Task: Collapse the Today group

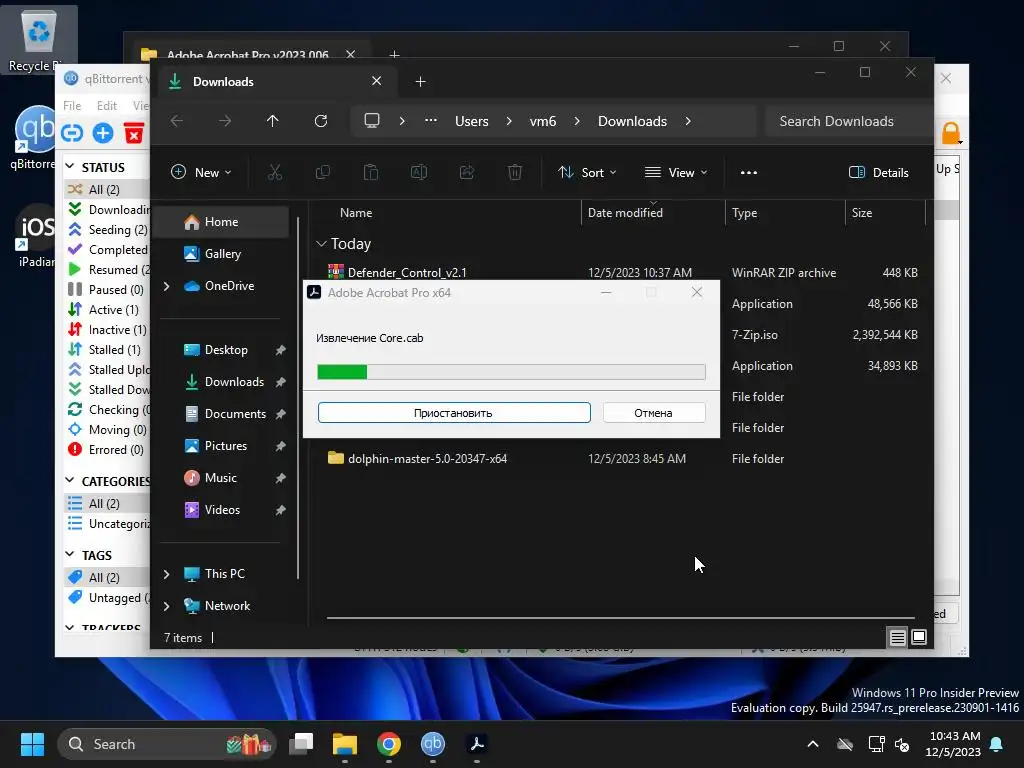Action: click(x=321, y=244)
